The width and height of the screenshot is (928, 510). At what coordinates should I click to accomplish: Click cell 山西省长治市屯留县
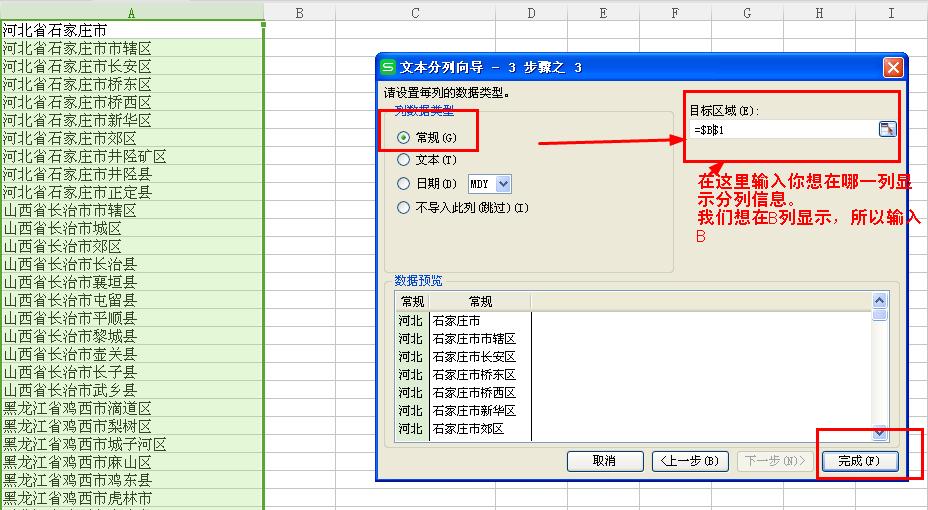pos(131,300)
